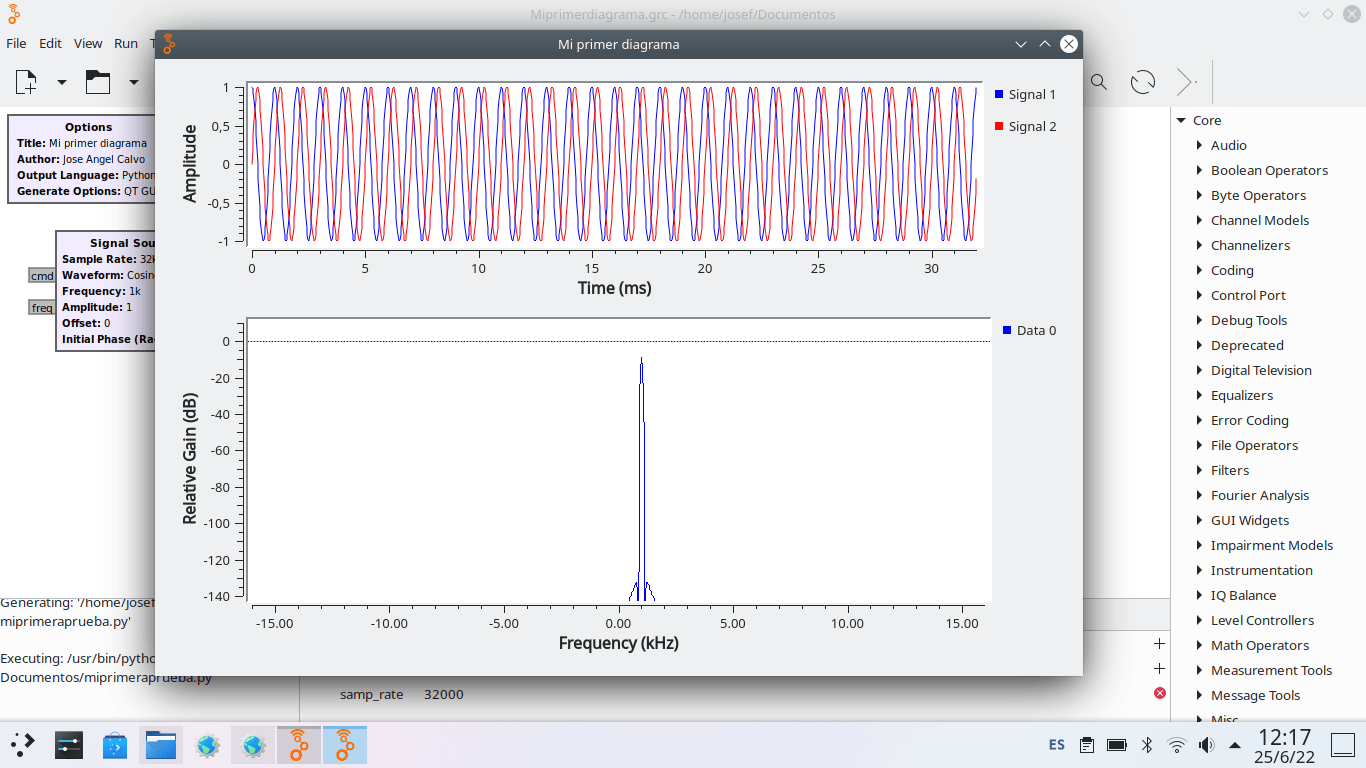The height and width of the screenshot is (768, 1366).
Task: Collapse the Core block tree
Action: coord(1182,121)
